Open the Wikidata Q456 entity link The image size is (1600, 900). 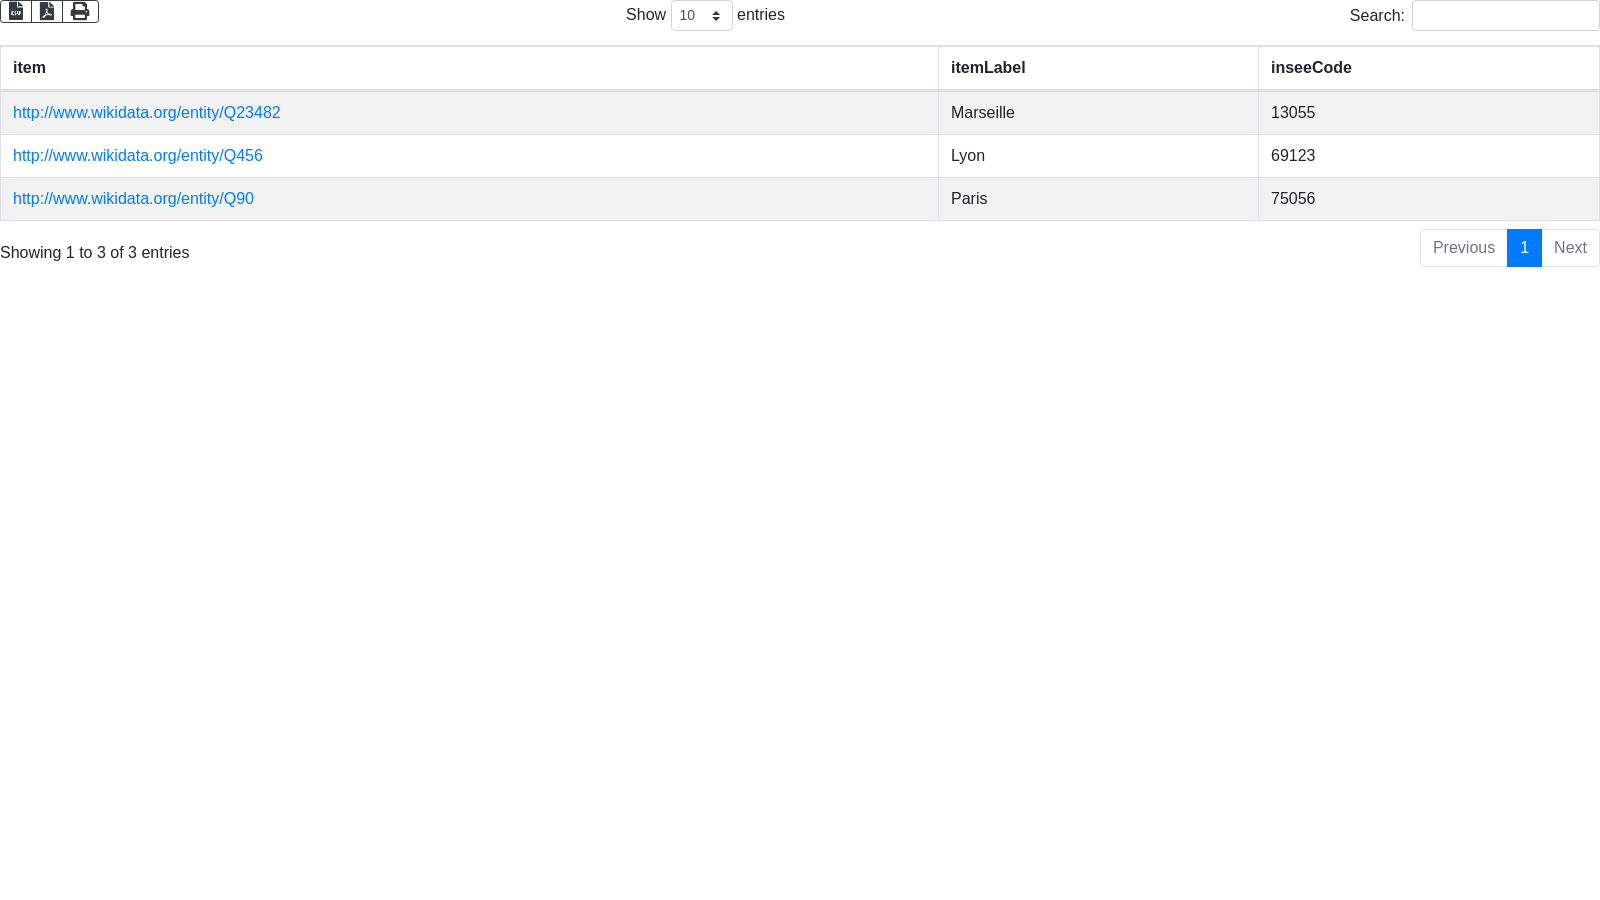point(138,156)
